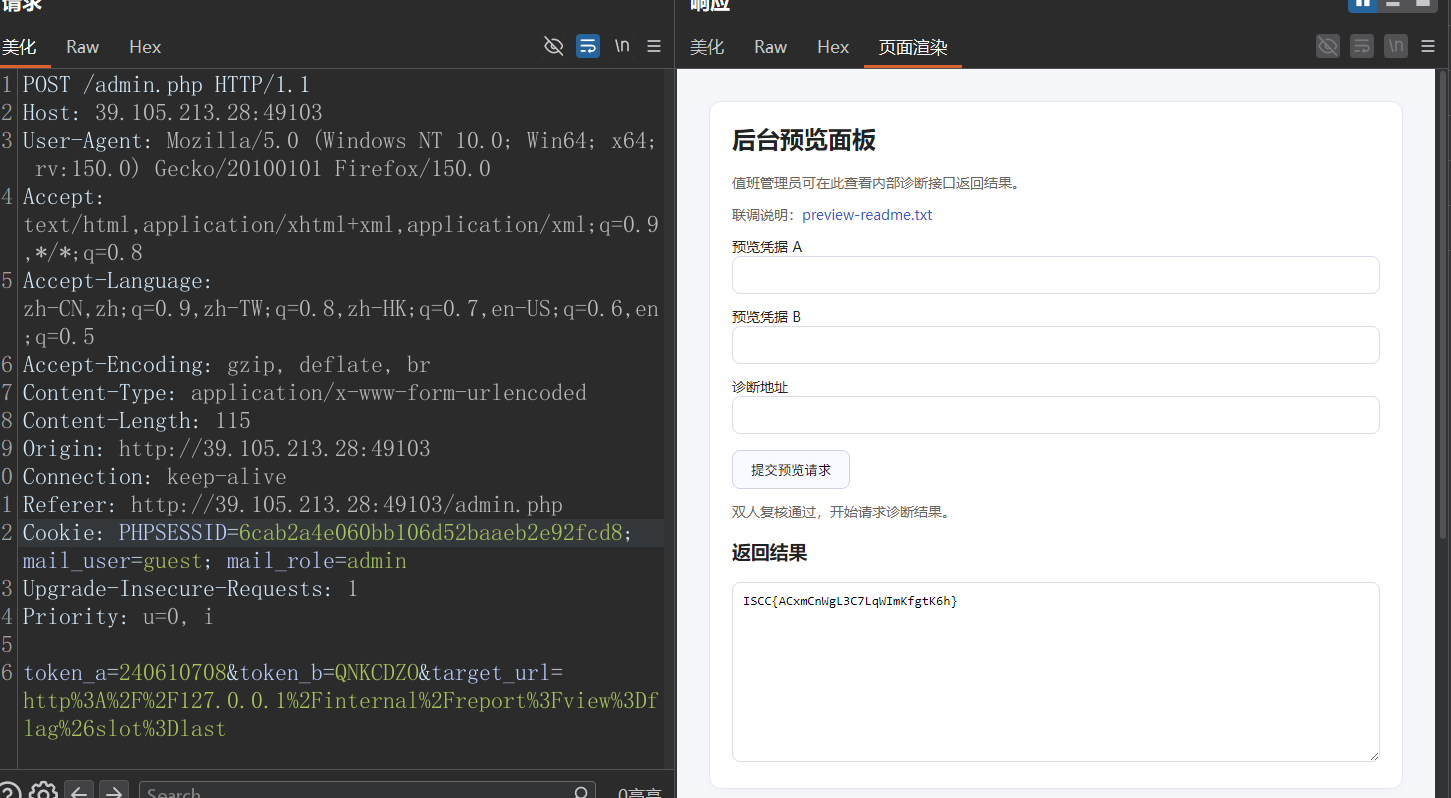Click the Referer header line
Image resolution: width=1451 pixels, height=798 pixels.
(292, 504)
